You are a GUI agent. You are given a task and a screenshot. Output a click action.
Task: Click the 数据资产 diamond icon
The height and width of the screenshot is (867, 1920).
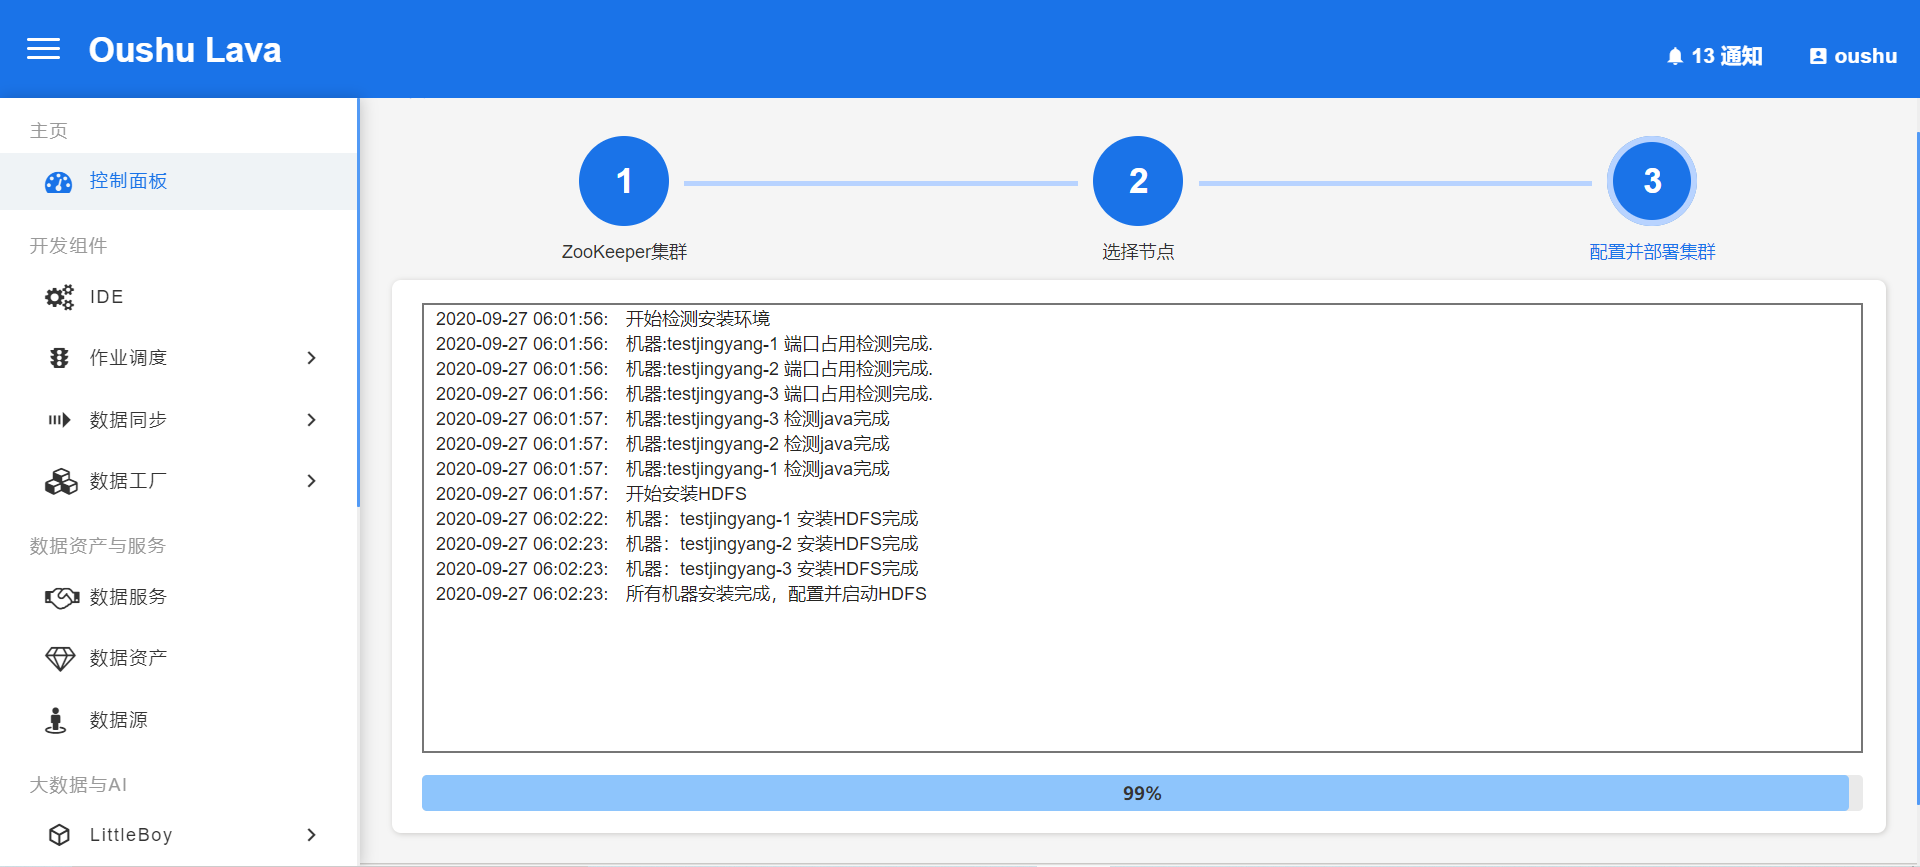(x=60, y=658)
